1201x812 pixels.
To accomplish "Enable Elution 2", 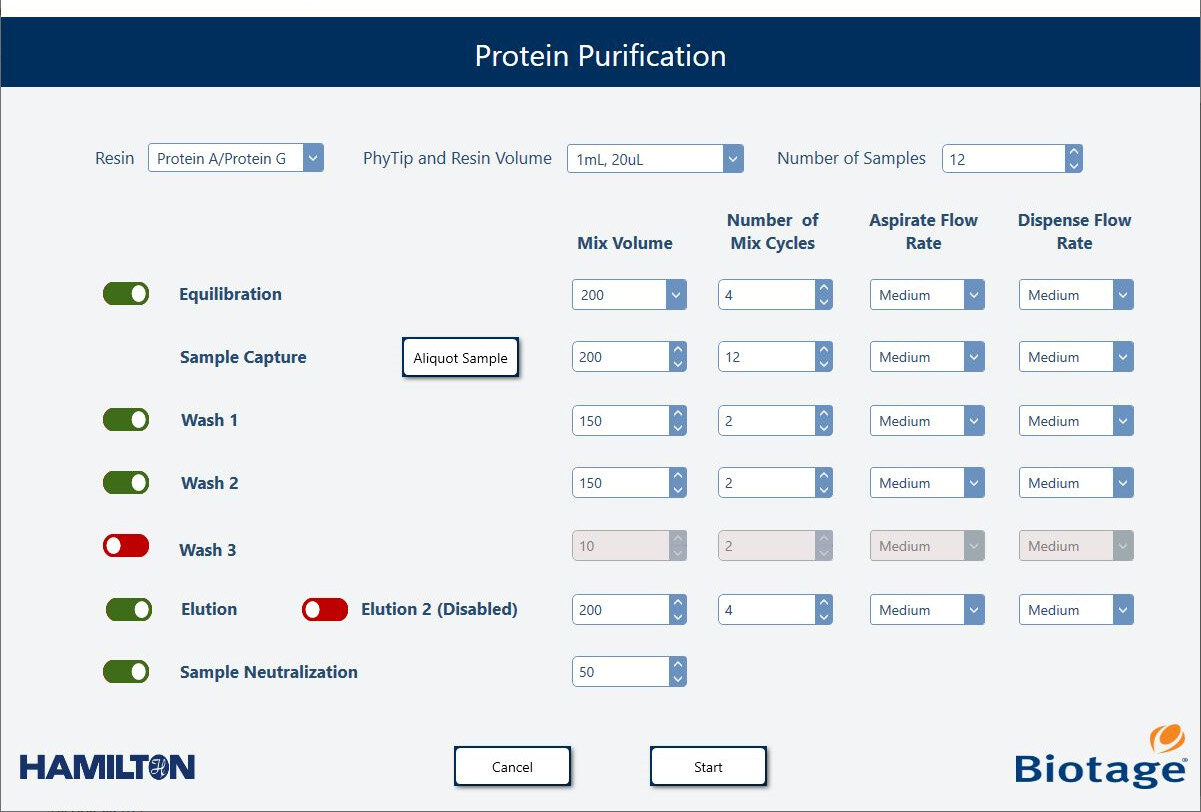I will (324, 609).
